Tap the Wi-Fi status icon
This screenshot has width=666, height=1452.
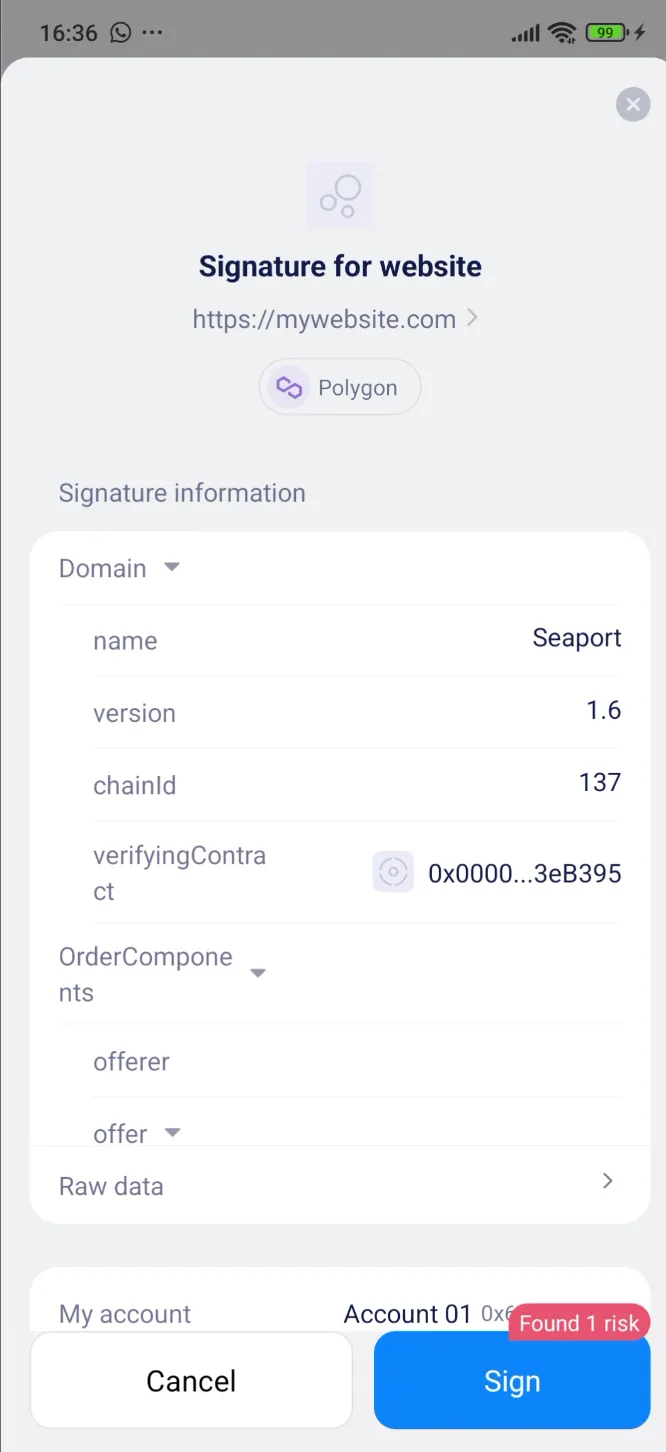563,33
